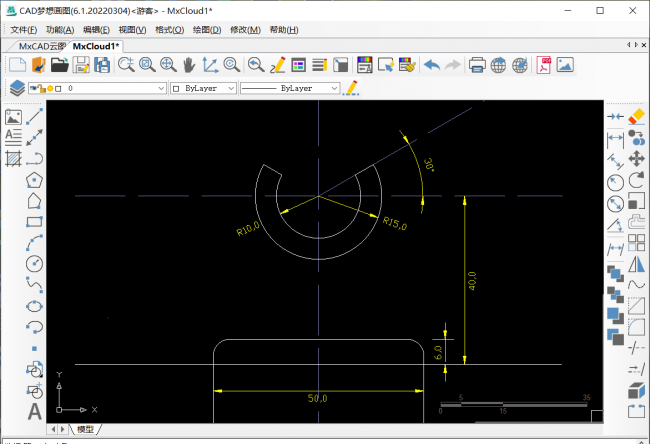650x444 pixels.
Task: Export drawing as an image file
Action: 565,65
